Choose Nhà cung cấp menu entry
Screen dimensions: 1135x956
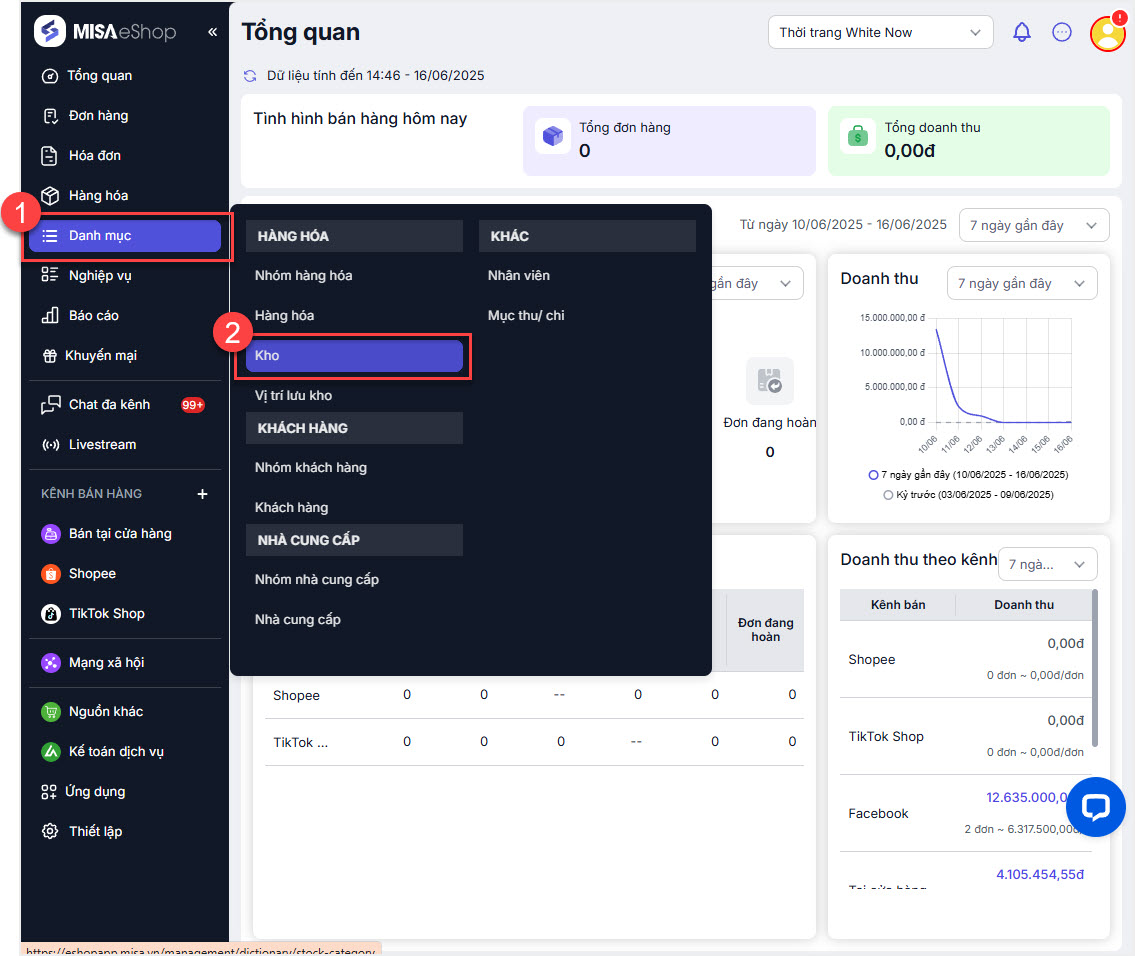(x=298, y=620)
